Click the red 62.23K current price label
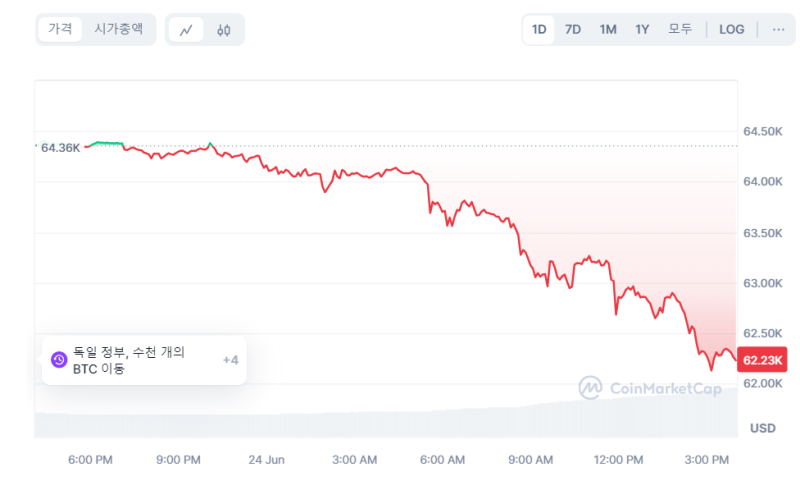The image size is (800, 481). point(764,360)
